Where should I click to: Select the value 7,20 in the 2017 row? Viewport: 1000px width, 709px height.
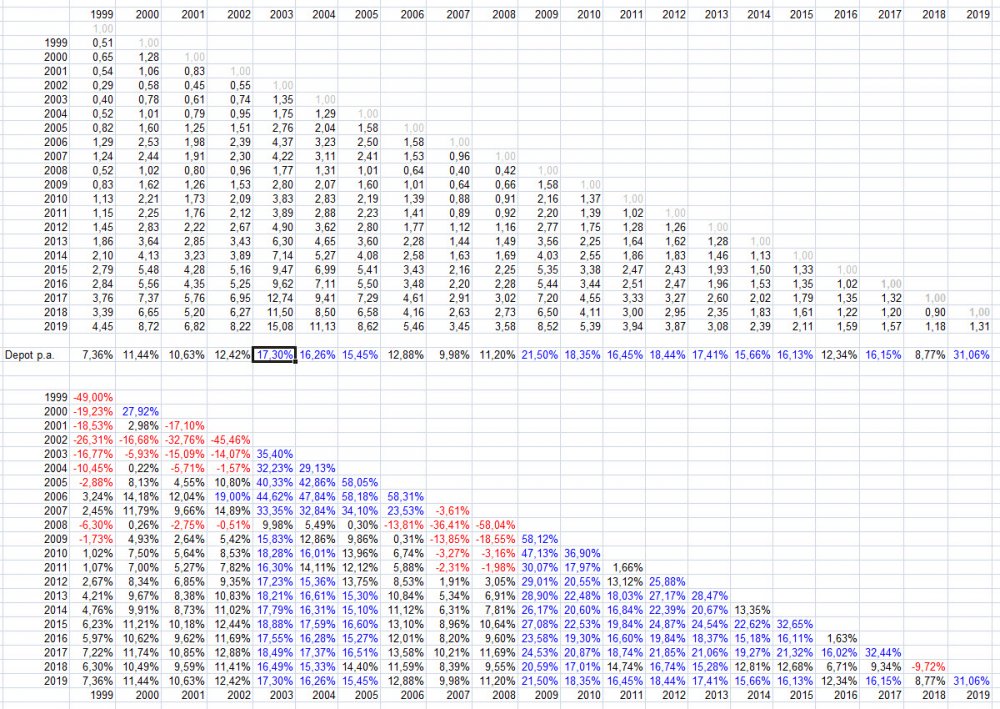pyautogui.click(x=547, y=298)
